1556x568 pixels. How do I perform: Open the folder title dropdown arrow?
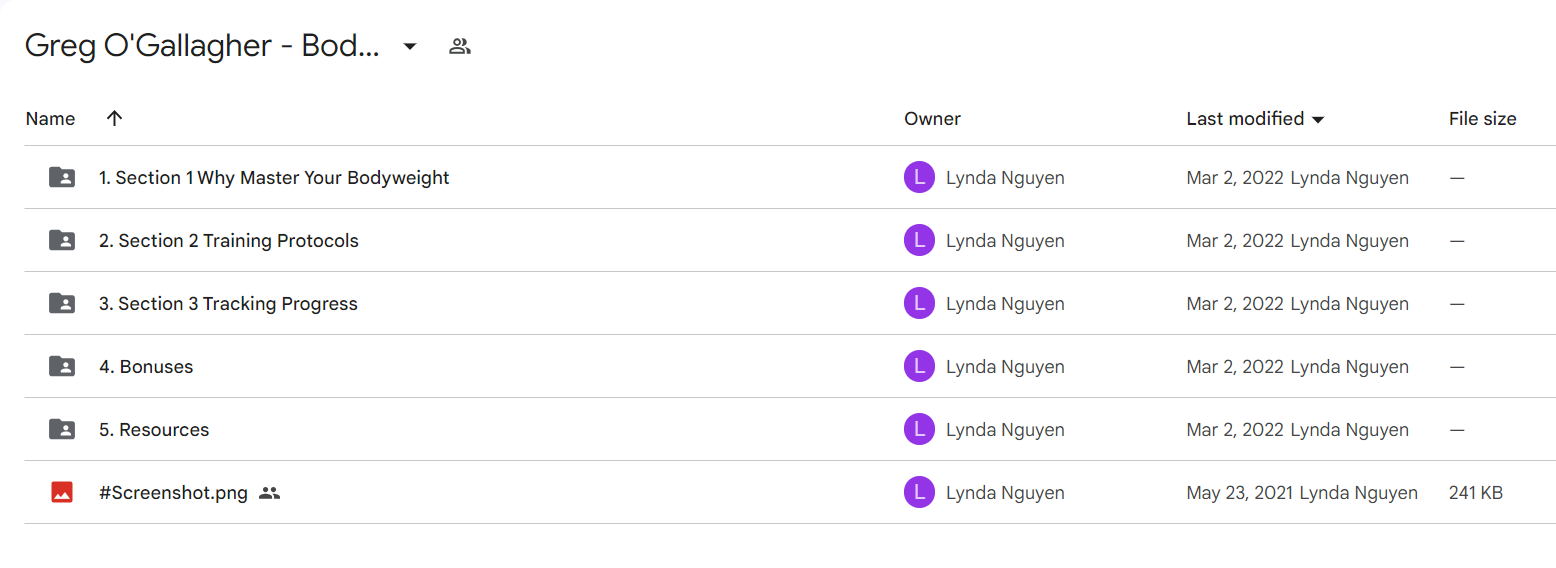tap(409, 46)
